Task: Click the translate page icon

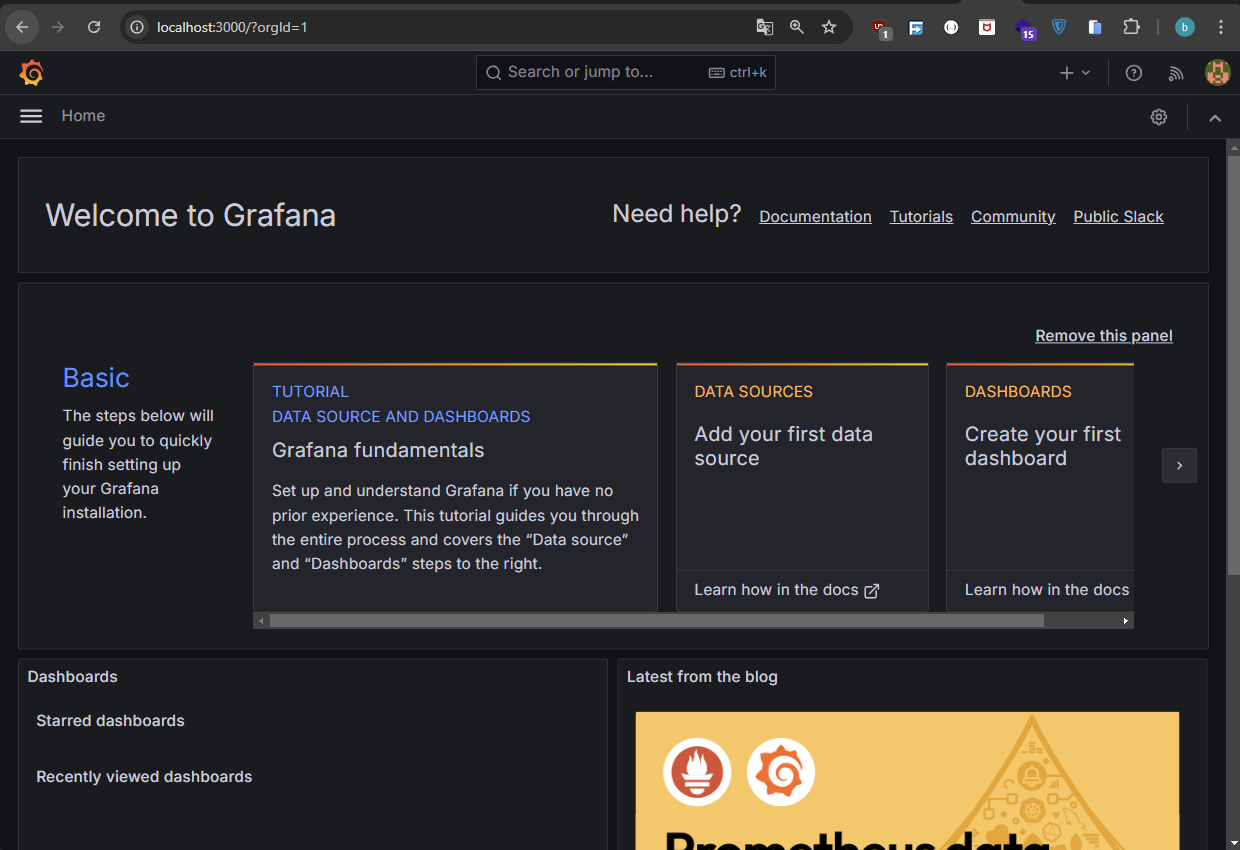Action: (x=765, y=27)
